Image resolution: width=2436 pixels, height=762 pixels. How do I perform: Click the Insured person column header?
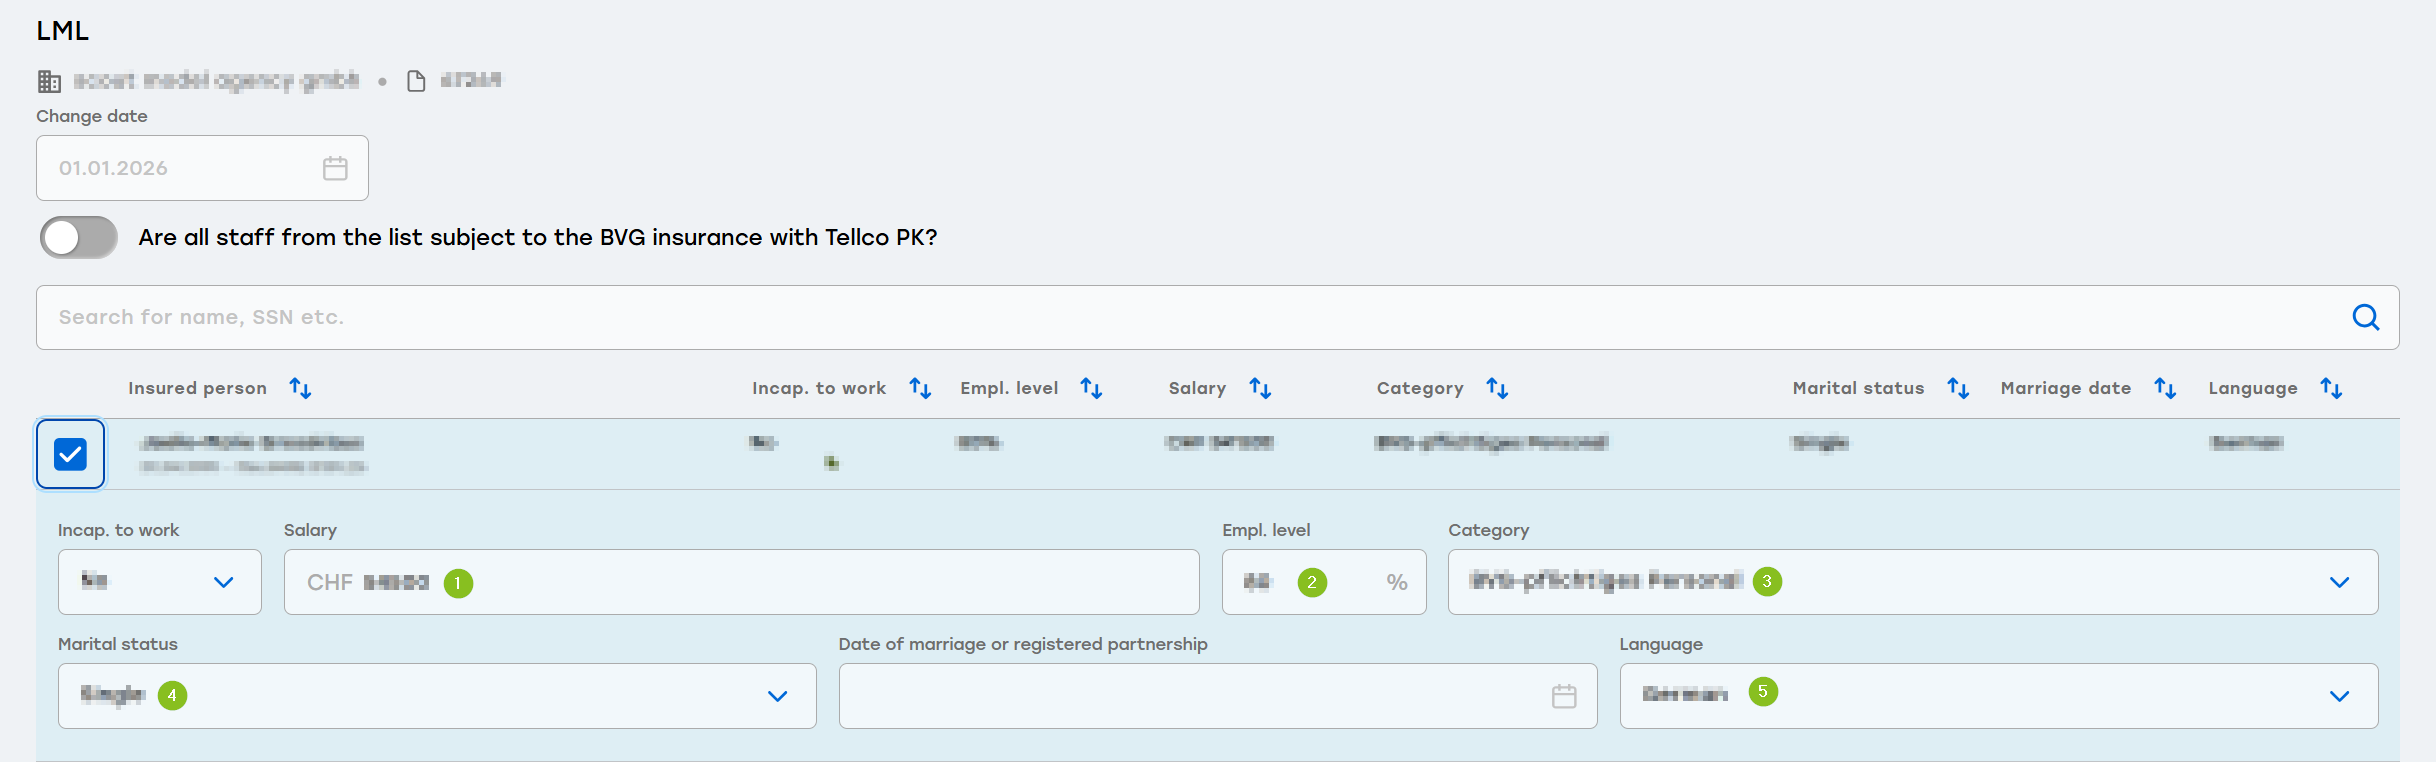(x=197, y=388)
